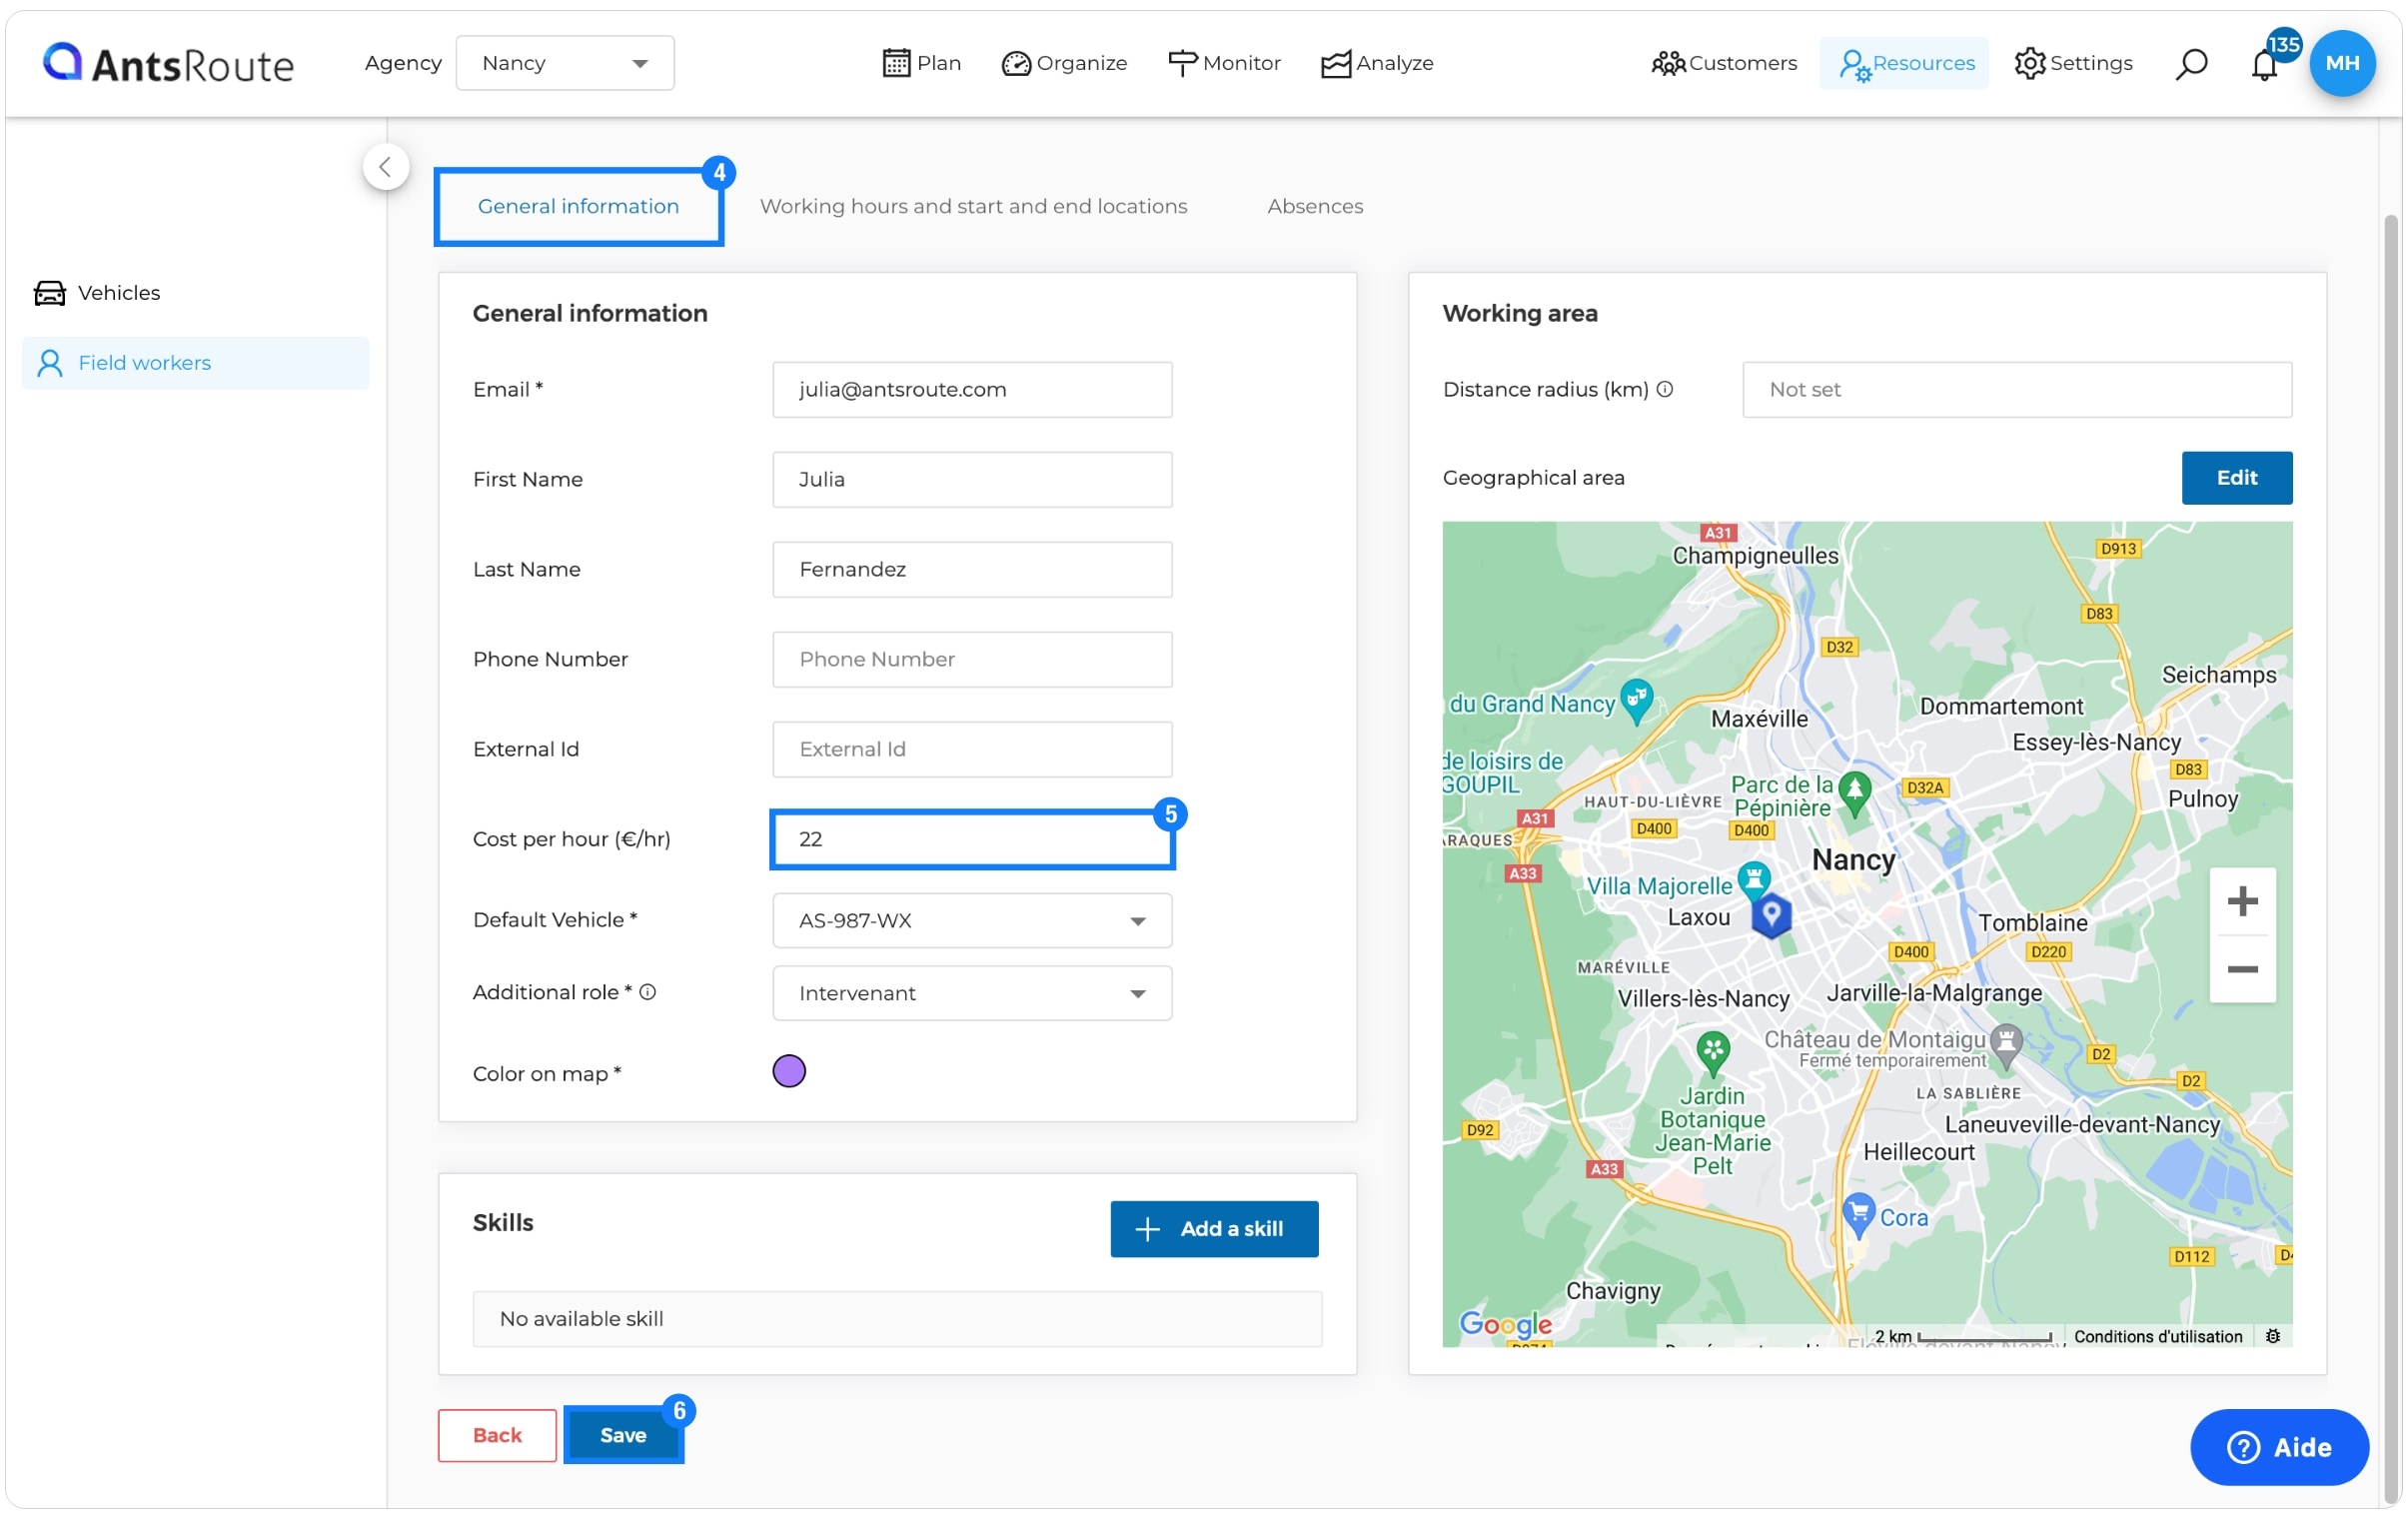Open the Analyze menu
The image size is (2408, 1518).
[1377, 63]
